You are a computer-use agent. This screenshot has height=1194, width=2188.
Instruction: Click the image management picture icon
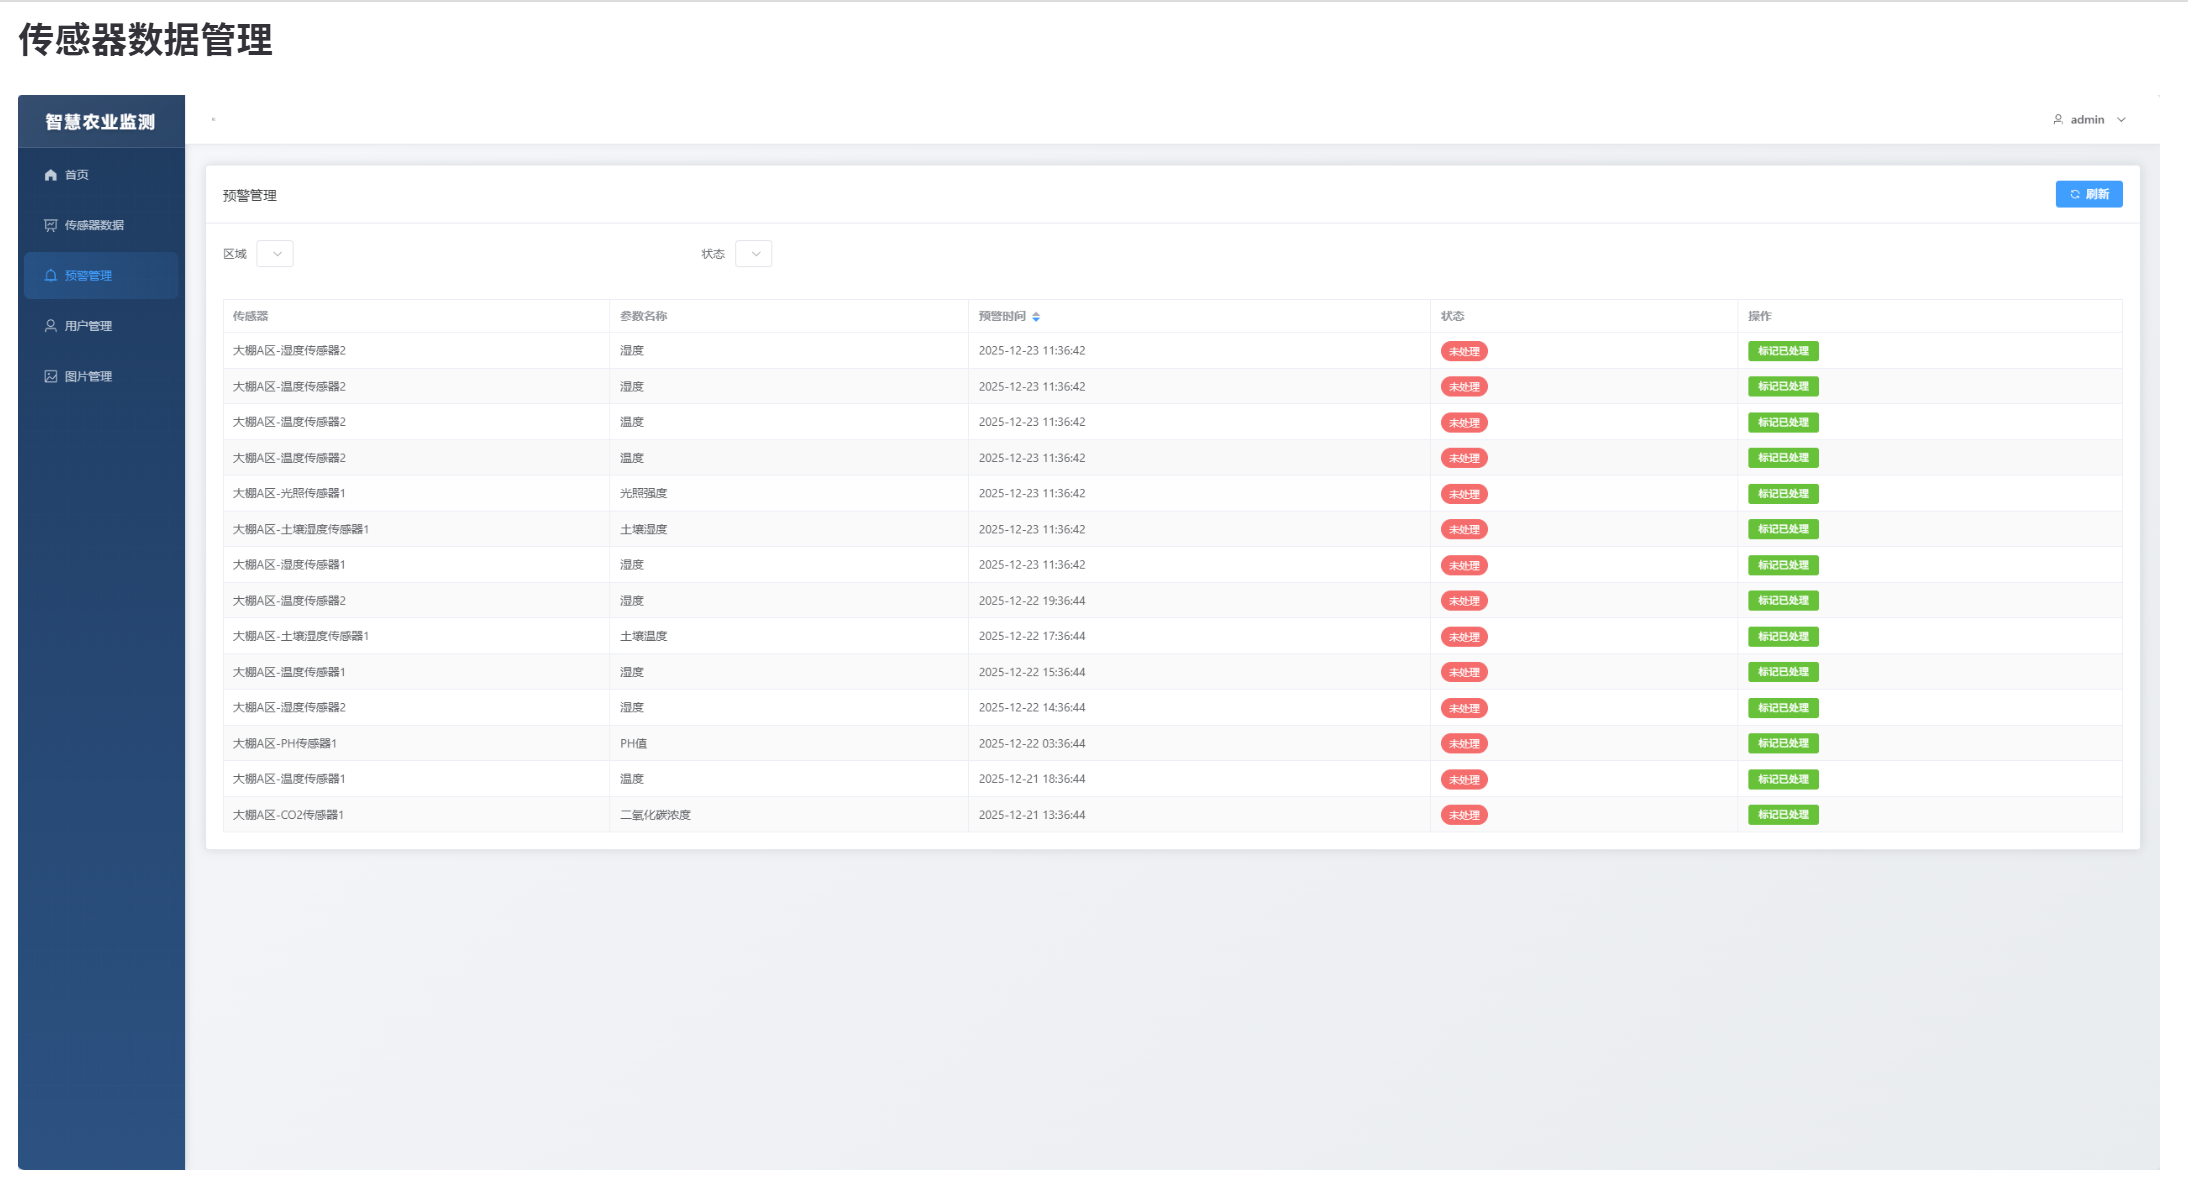tap(51, 376)
